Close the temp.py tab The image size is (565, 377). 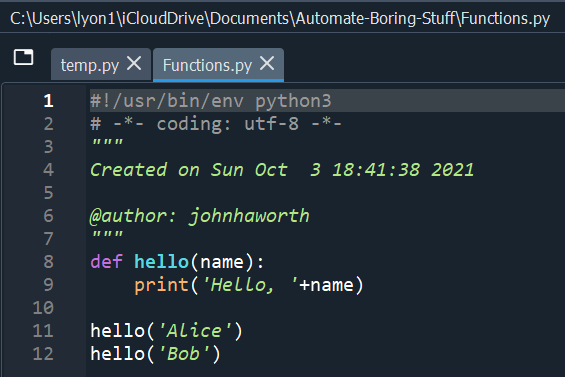(134, 64)
